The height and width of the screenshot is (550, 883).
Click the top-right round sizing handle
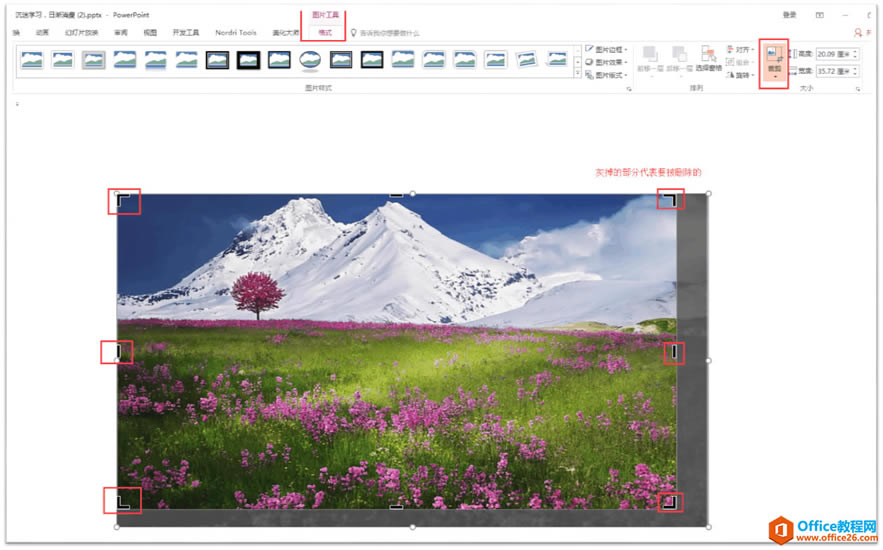click(708, 194)
